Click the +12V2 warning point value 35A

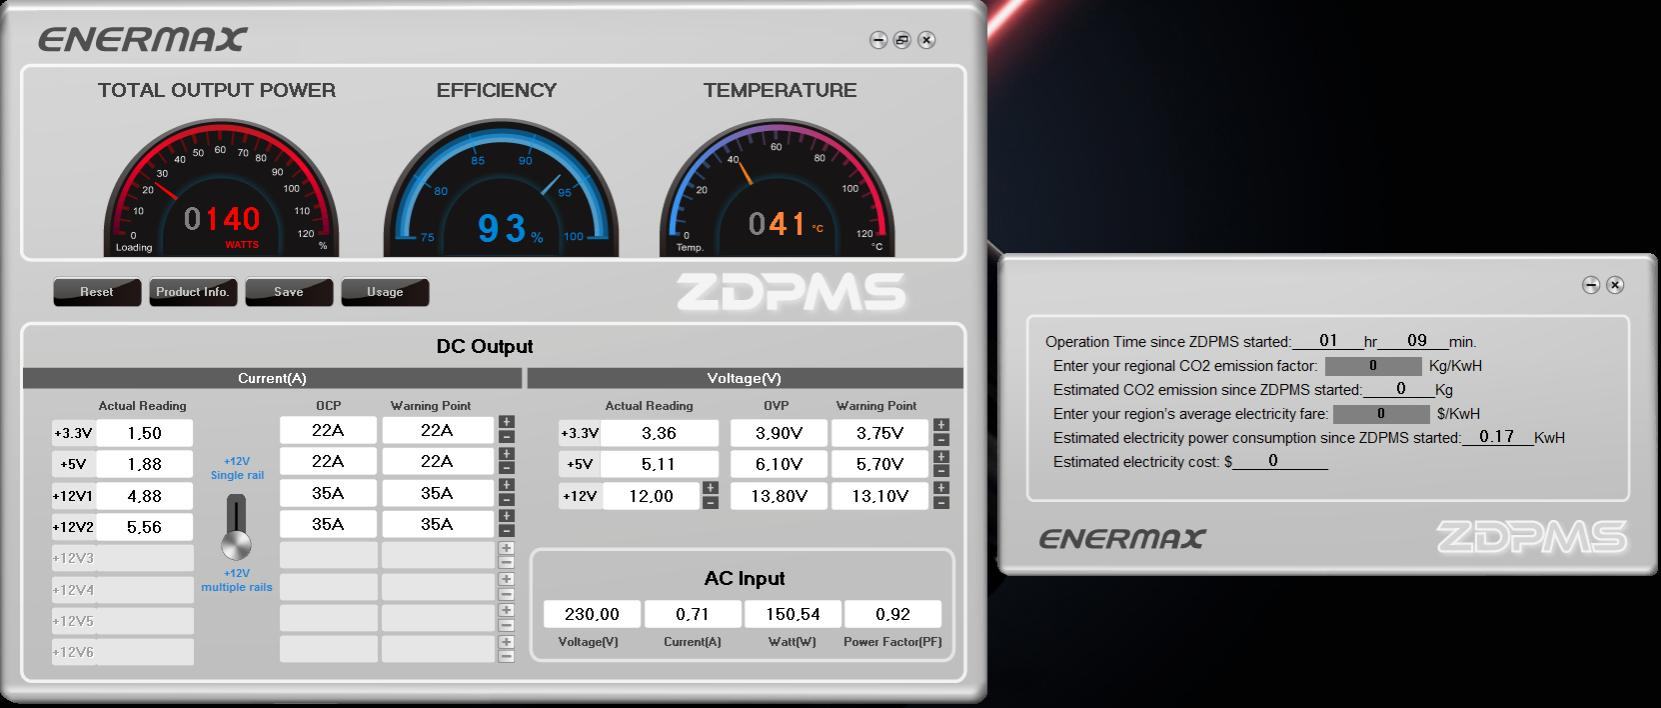(437, 524)
